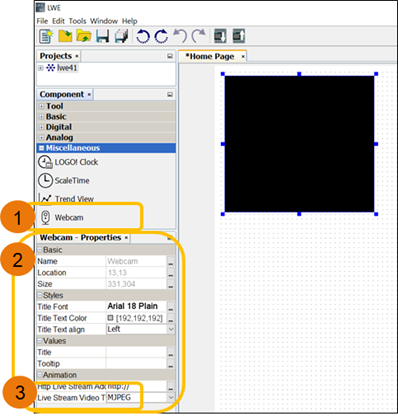
Task: Open the Live Stream Video Type dropdown
Action: 171,397
